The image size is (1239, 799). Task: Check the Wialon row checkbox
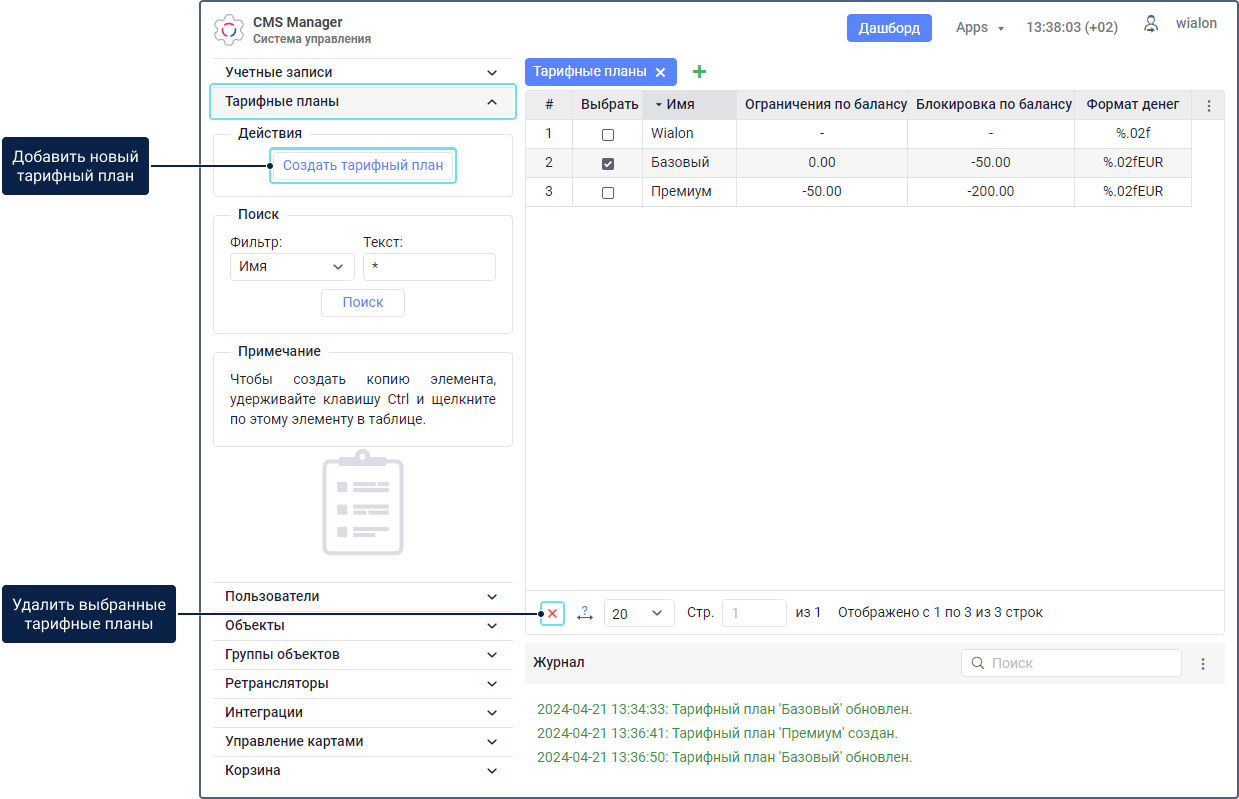click(x=608, y=134)
